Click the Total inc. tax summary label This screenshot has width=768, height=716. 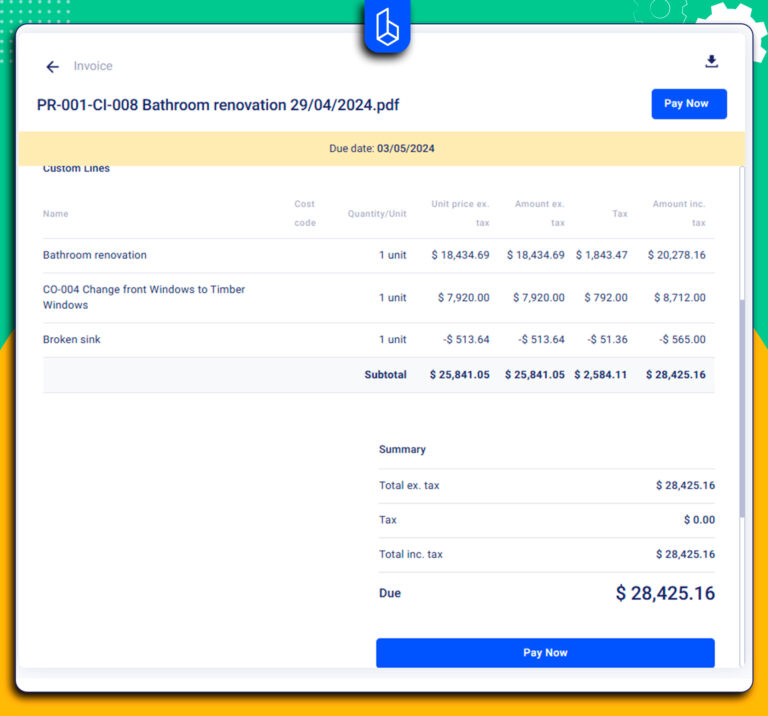point(410,554)
